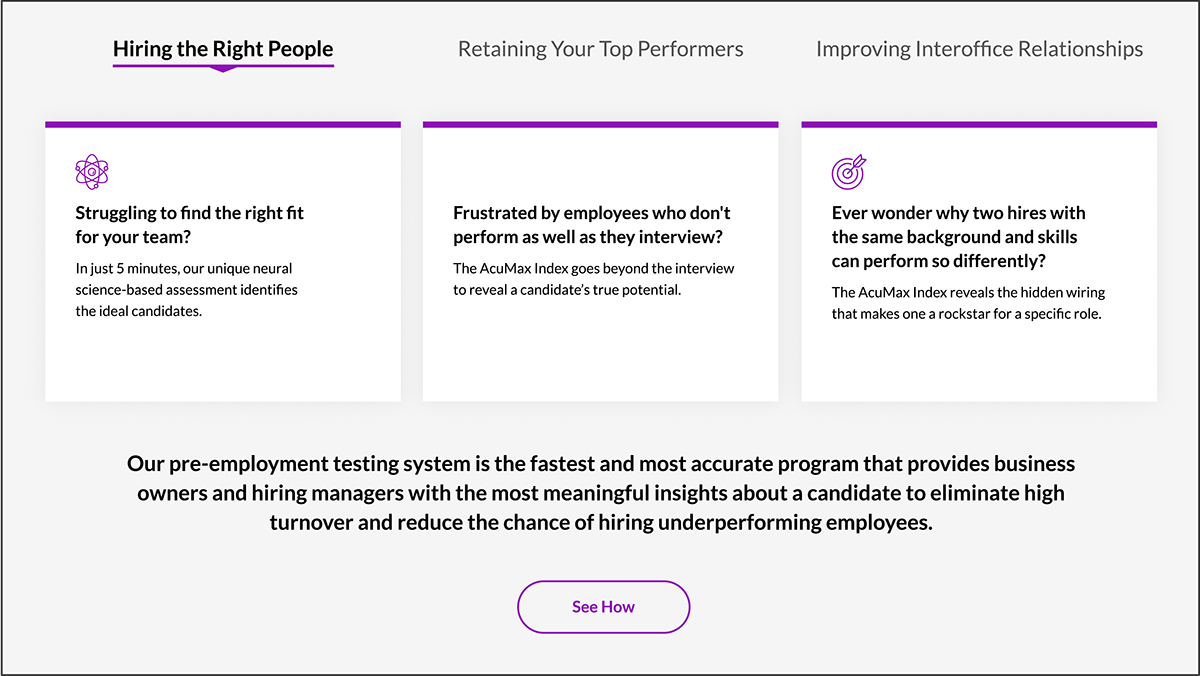The width and height of the screenshot is (1200, 676).
Task: Click the 'Ever wonder why two hires' heading
Action: point(958,237)
